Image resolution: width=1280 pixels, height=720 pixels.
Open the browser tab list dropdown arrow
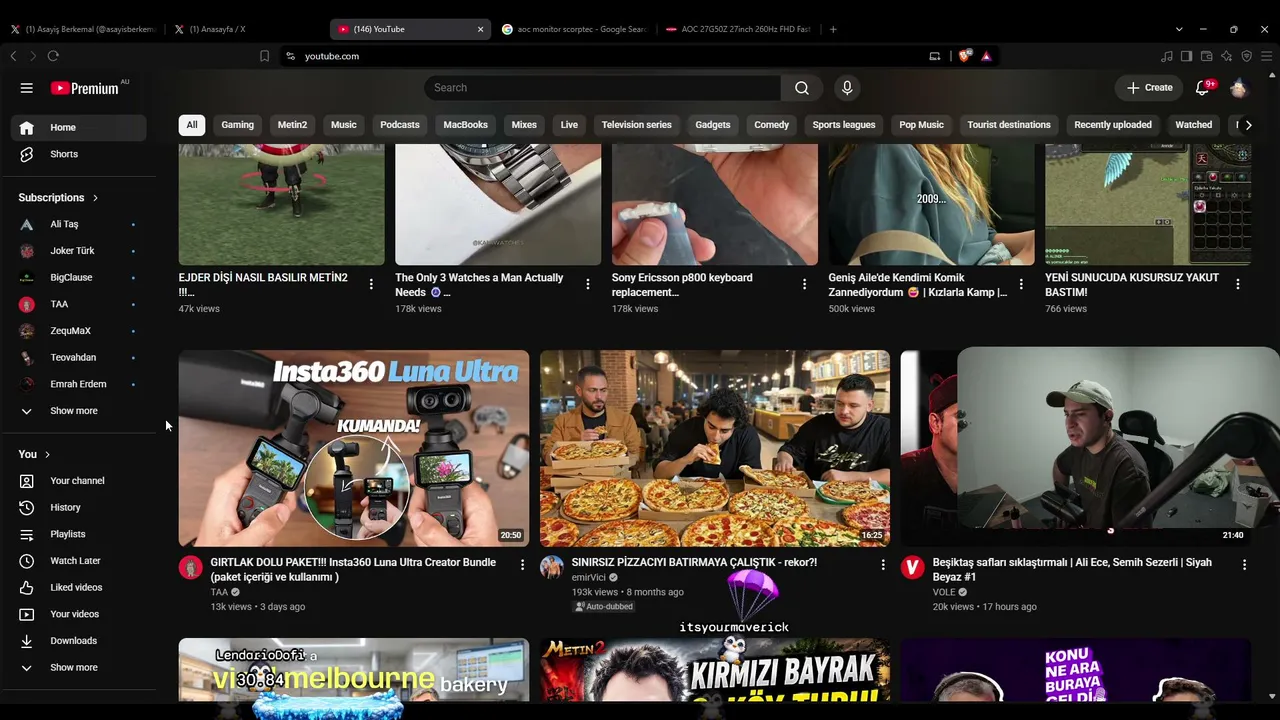coord(1179,29)
